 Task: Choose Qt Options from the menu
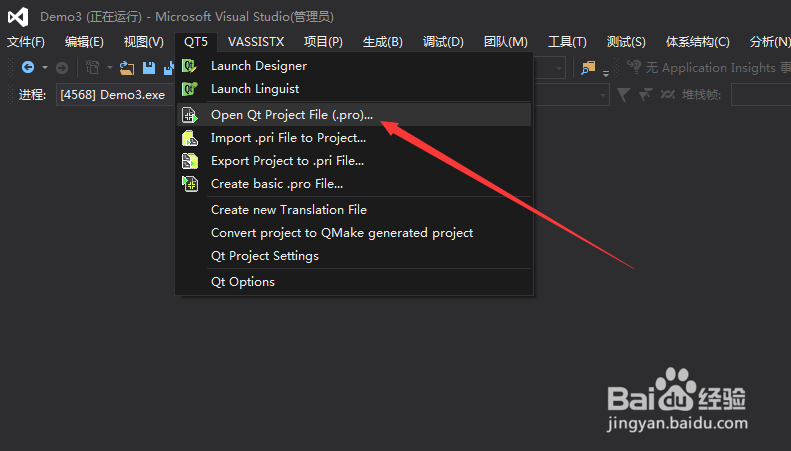tap(242, 282)
